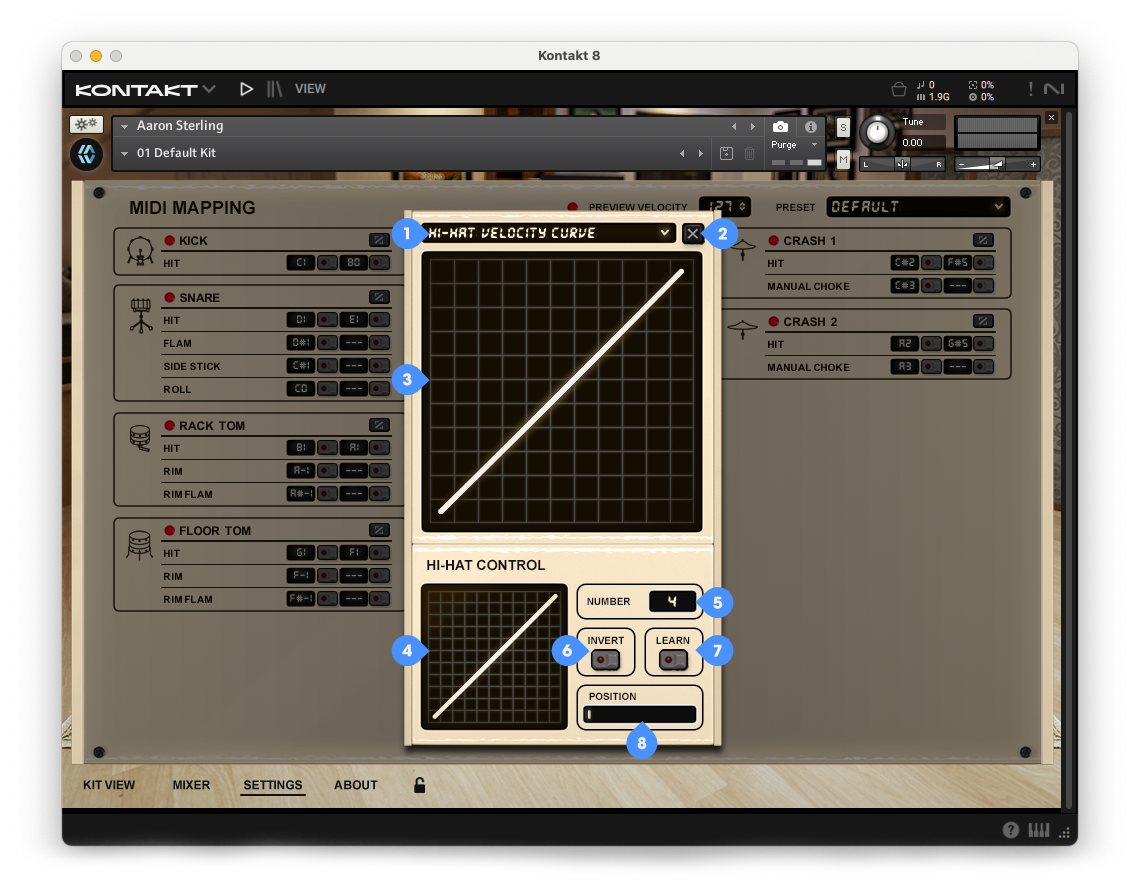Open the instrument info icon

[811, 127]
